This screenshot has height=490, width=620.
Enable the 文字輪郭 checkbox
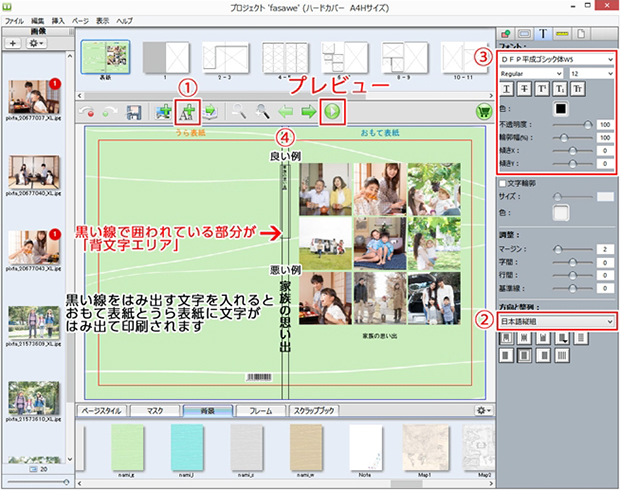coord(503,182)
